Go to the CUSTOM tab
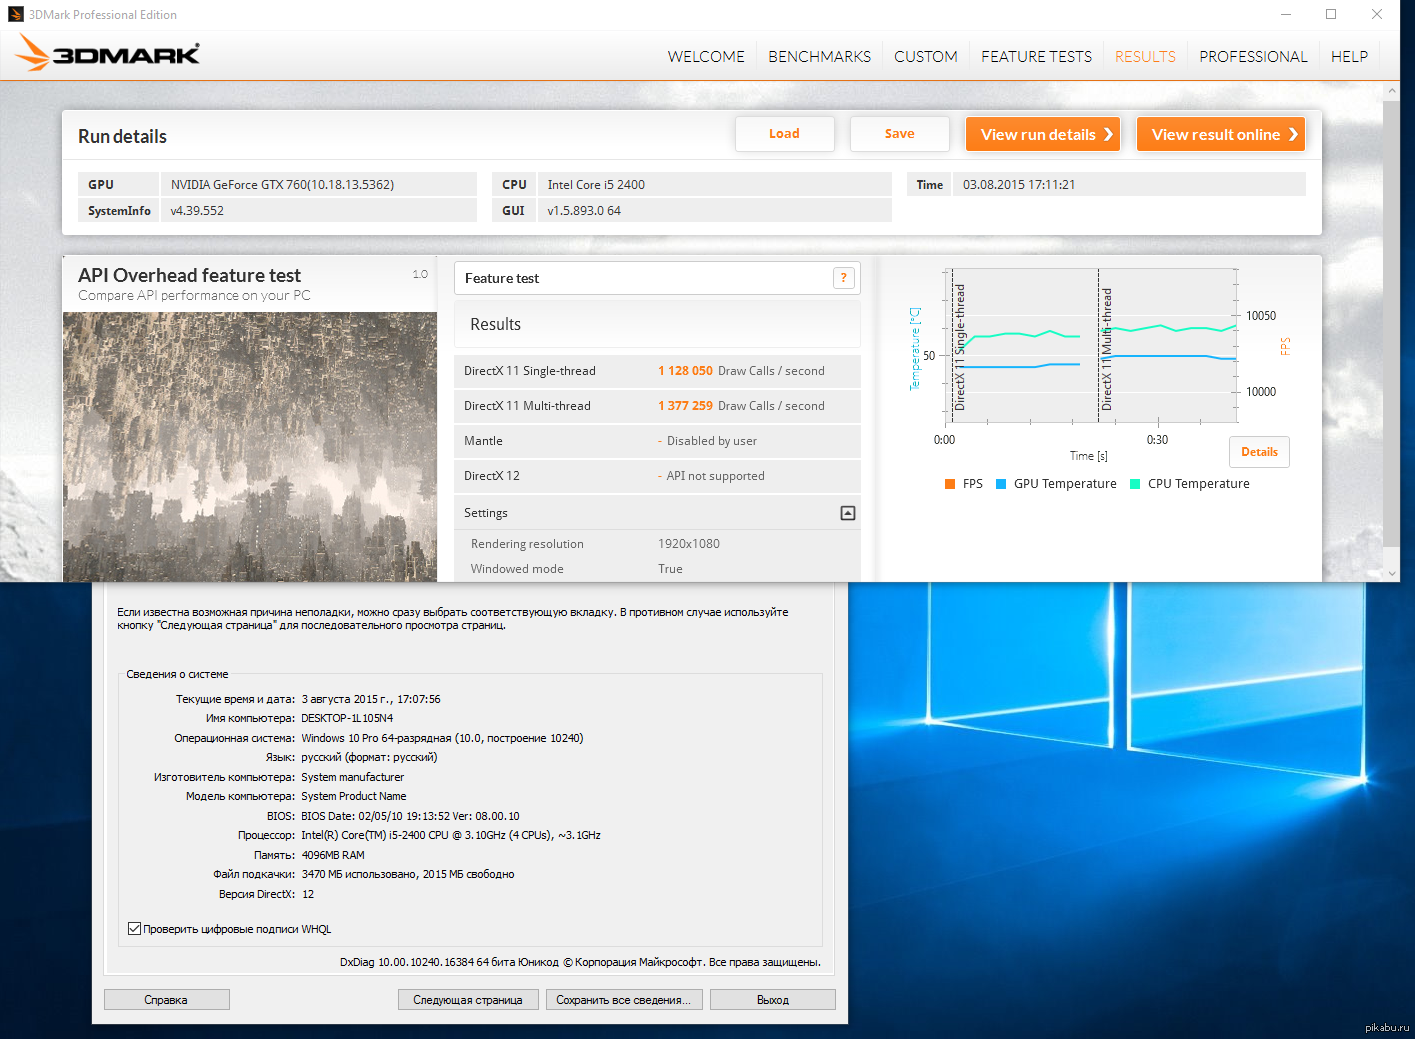The height and width of the screenshot is (1039, 1415). [925, 57]
